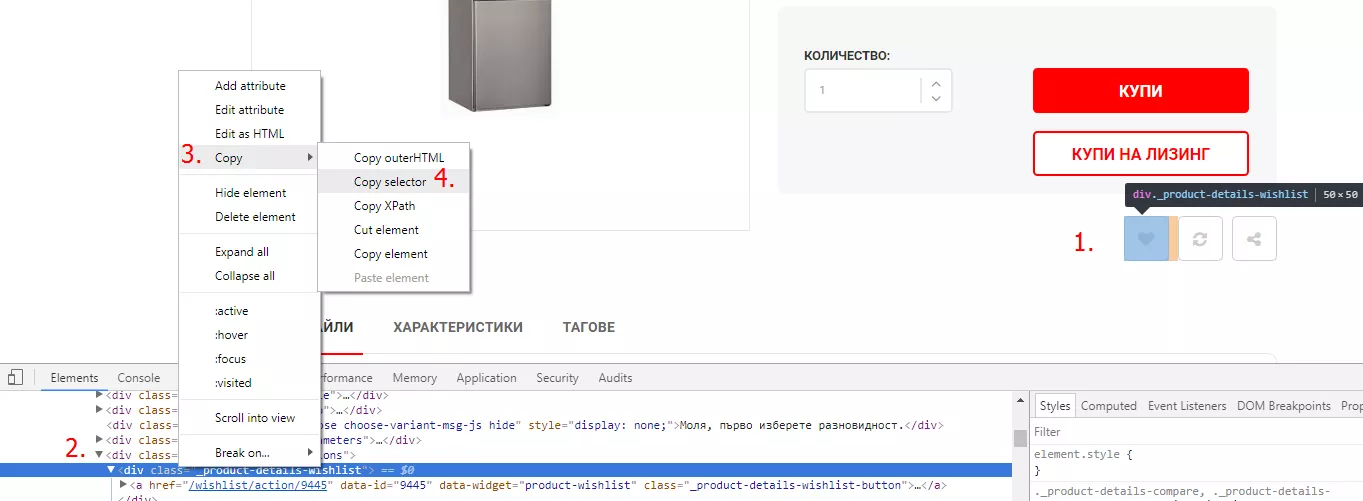
Task: Open the Security DevTools tab
Action: [558, 378]
